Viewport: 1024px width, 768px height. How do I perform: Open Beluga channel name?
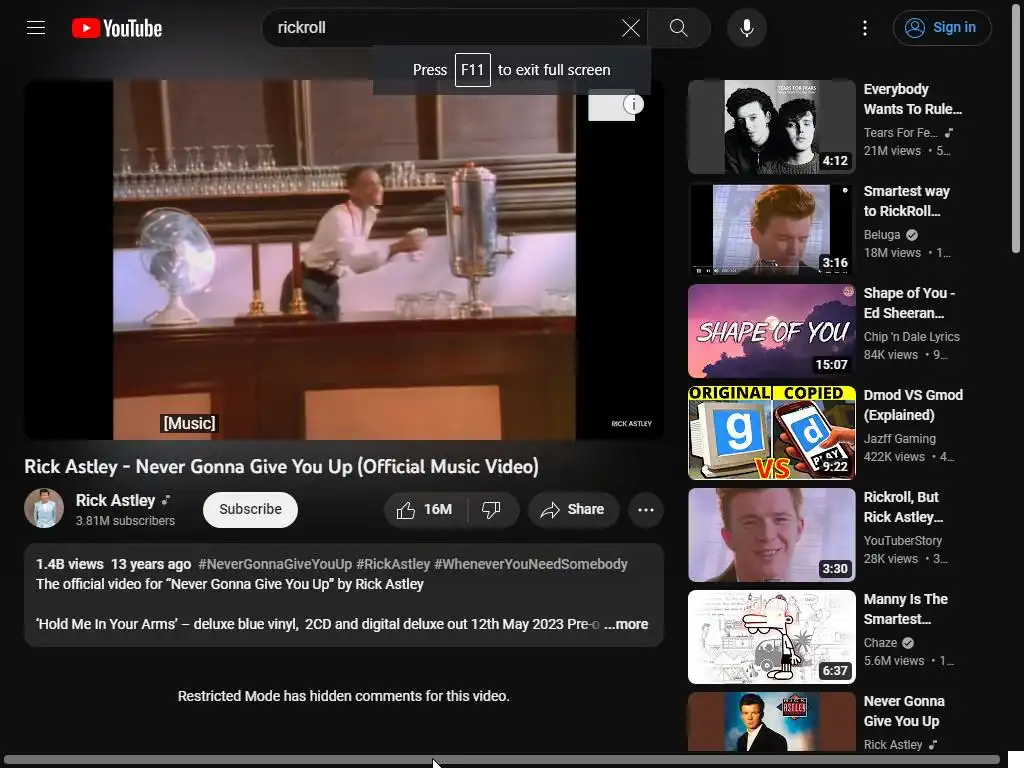click(882, 234)
